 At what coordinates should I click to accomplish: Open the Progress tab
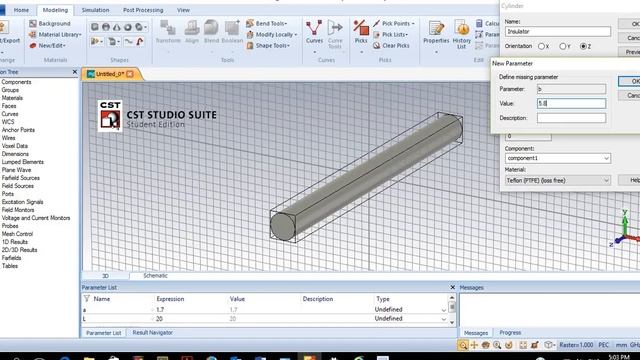510,333
